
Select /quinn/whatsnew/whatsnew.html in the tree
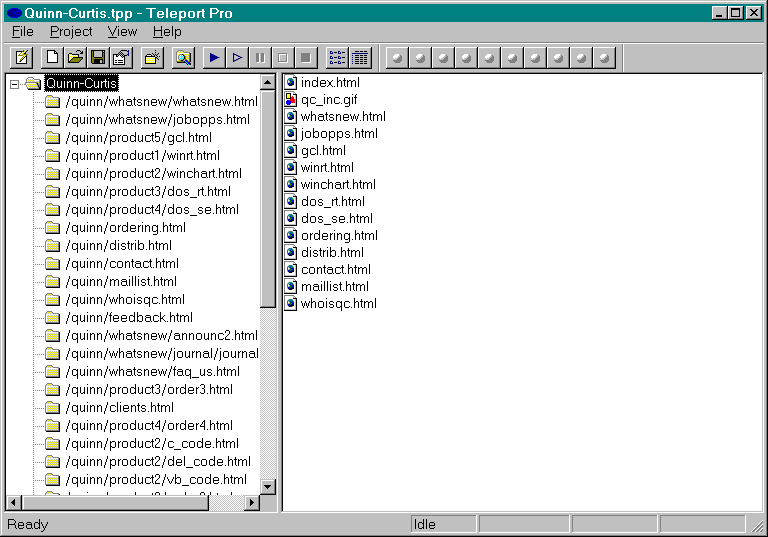click(161, 101)
